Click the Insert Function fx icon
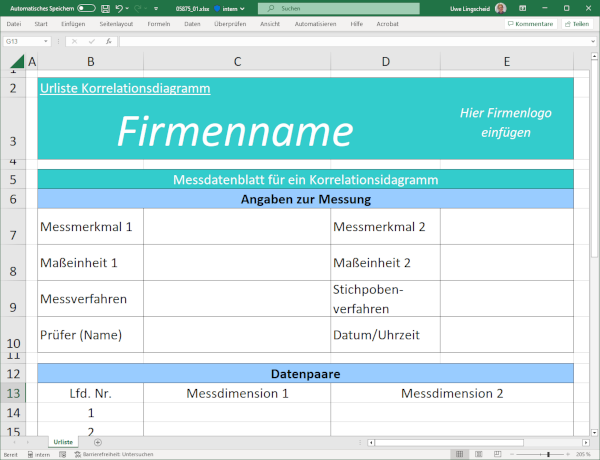The height and width of the screenshot is (460, 600). tap(108, 41)
